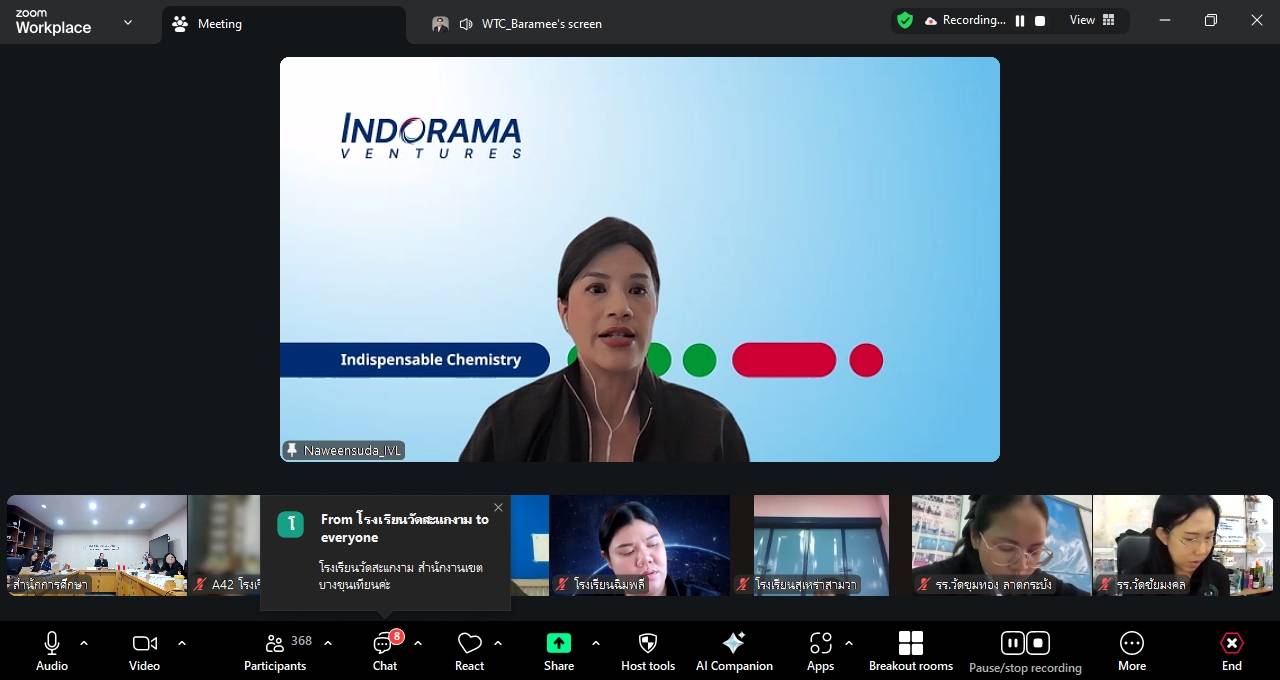Open the Chat panel
This screenshot has width=1280, height=680.
click(385, 651)
